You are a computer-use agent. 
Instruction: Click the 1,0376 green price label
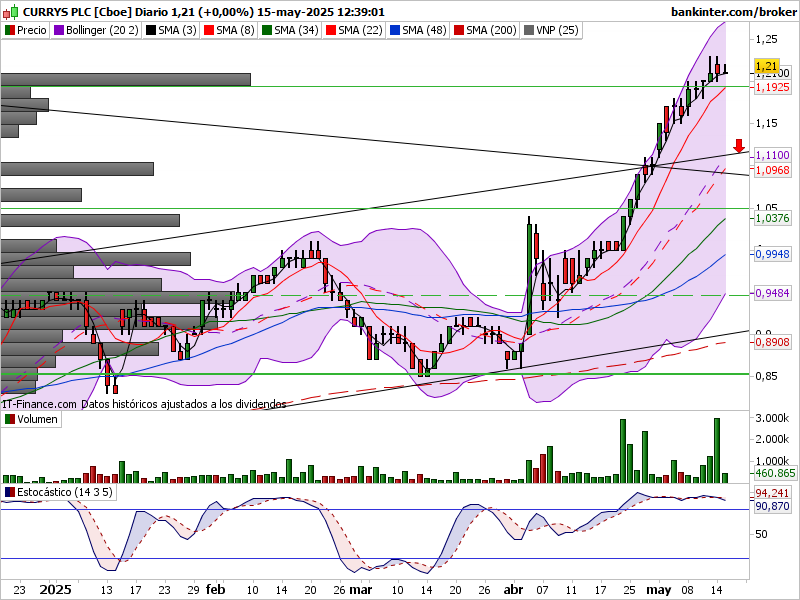(772, 218)
